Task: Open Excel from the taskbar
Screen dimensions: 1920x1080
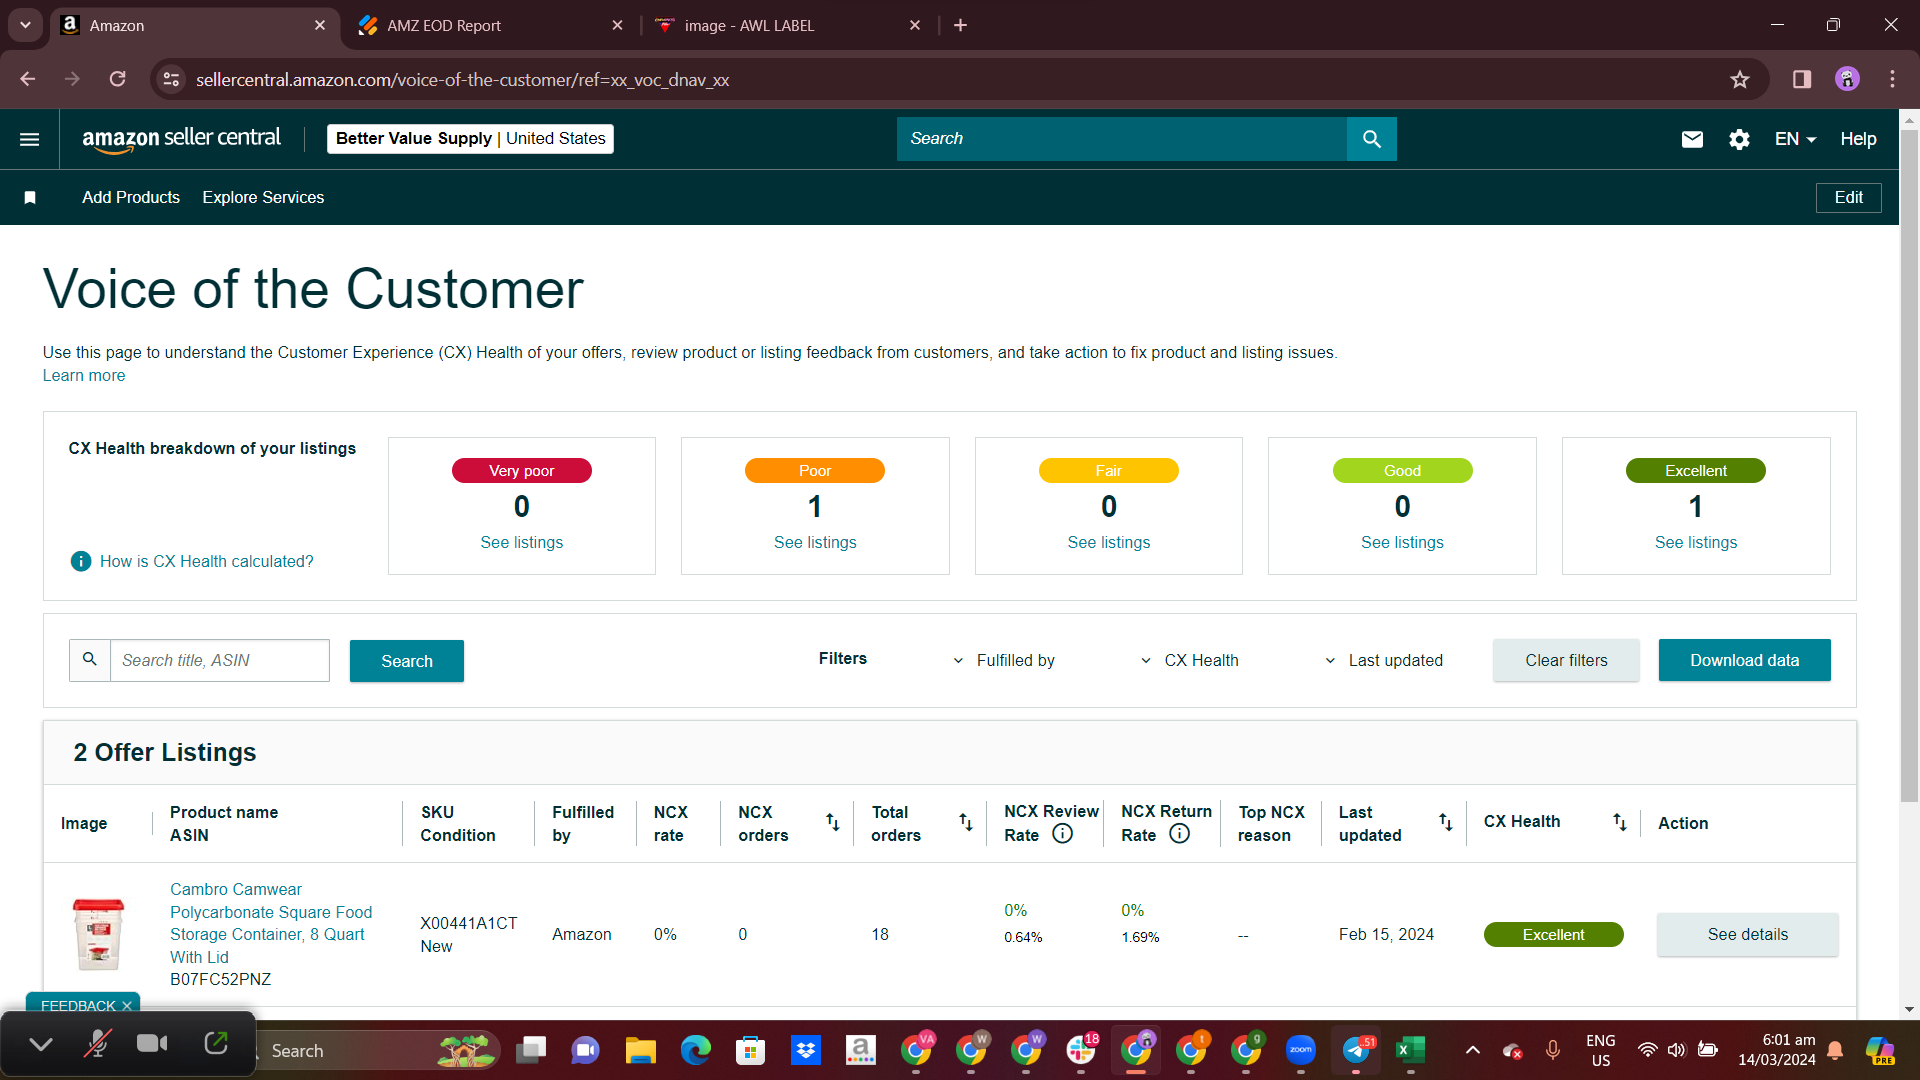Action: pyautogui.click(x=1410, y=1050)
